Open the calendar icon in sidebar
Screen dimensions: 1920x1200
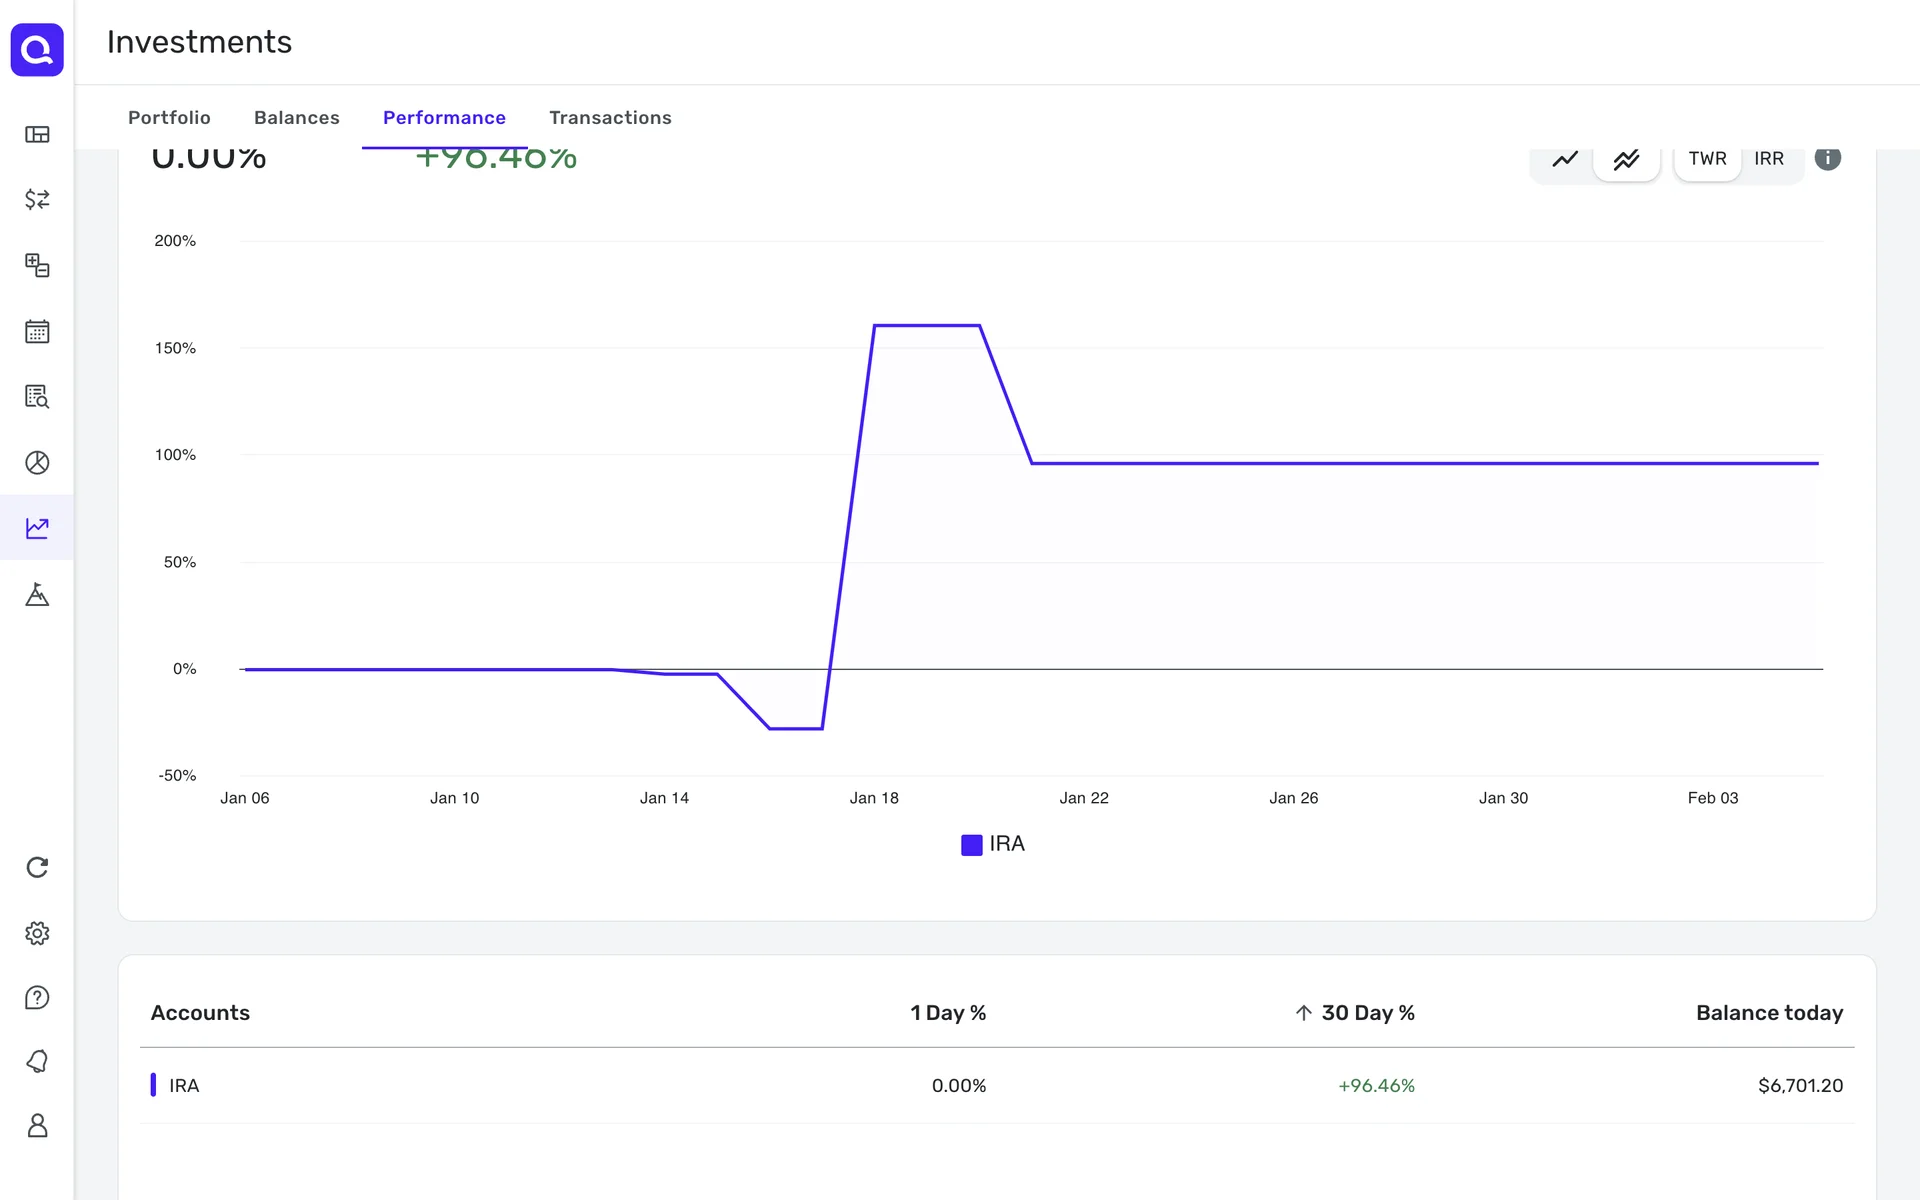[x=37, y=331]
